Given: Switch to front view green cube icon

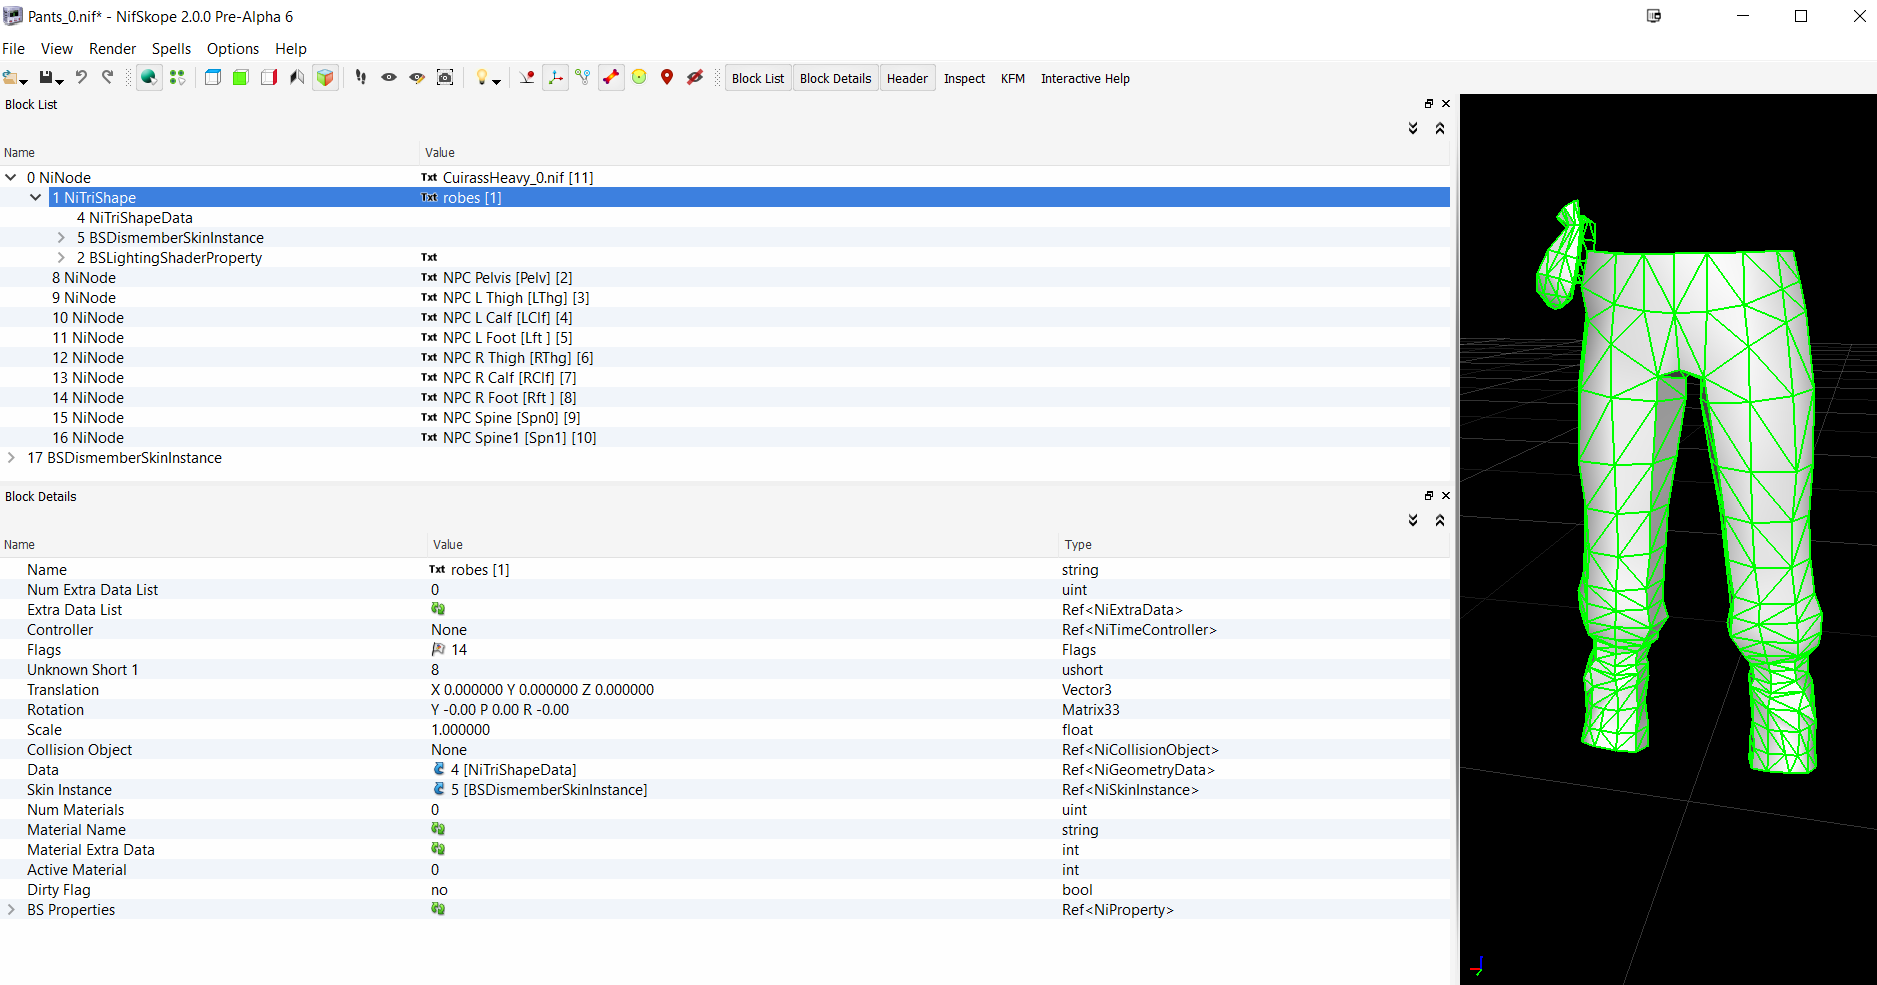Looking at the screenshot, I should 241,78.
